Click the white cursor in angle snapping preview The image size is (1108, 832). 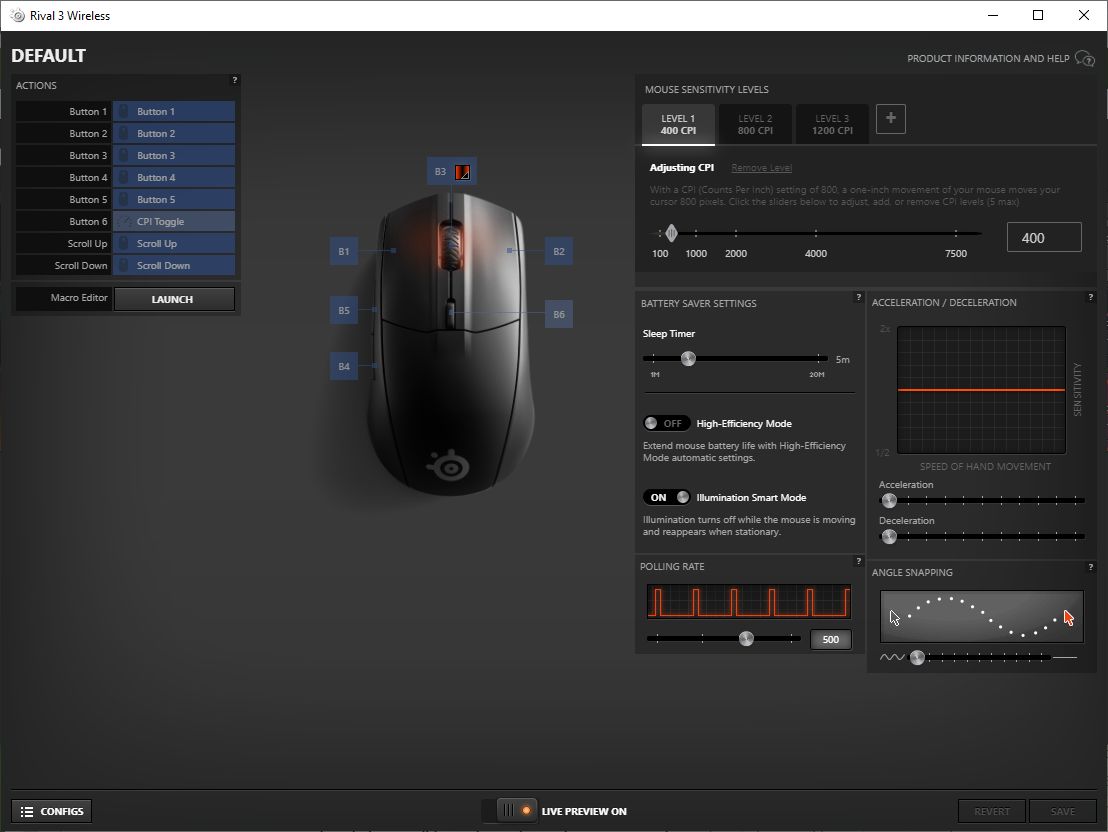click(x=895, y=618)
